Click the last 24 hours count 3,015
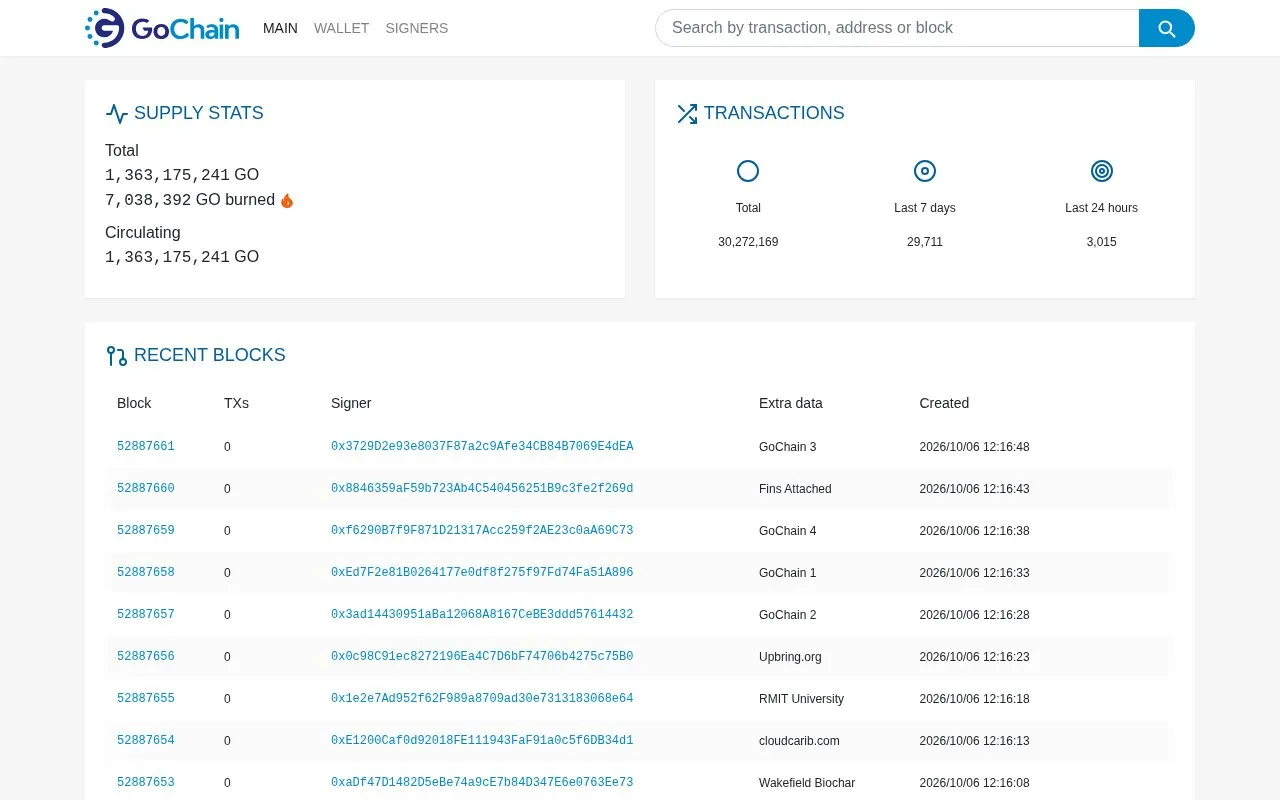Viewport: 1280px width, 800px height. click(1102, 242)
